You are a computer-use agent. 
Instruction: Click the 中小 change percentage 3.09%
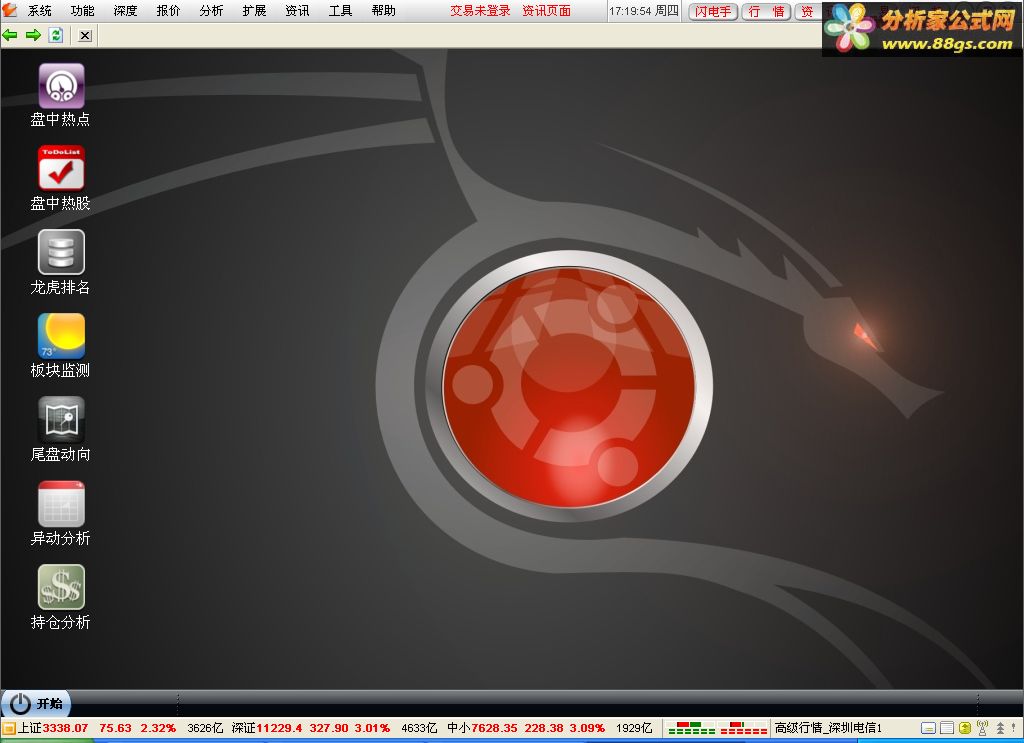pyautogui.click(x=587, y=728)
